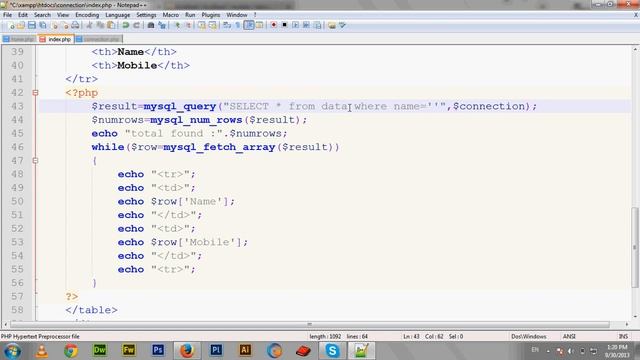Open the Edit menu

click(x=23, y=15)
